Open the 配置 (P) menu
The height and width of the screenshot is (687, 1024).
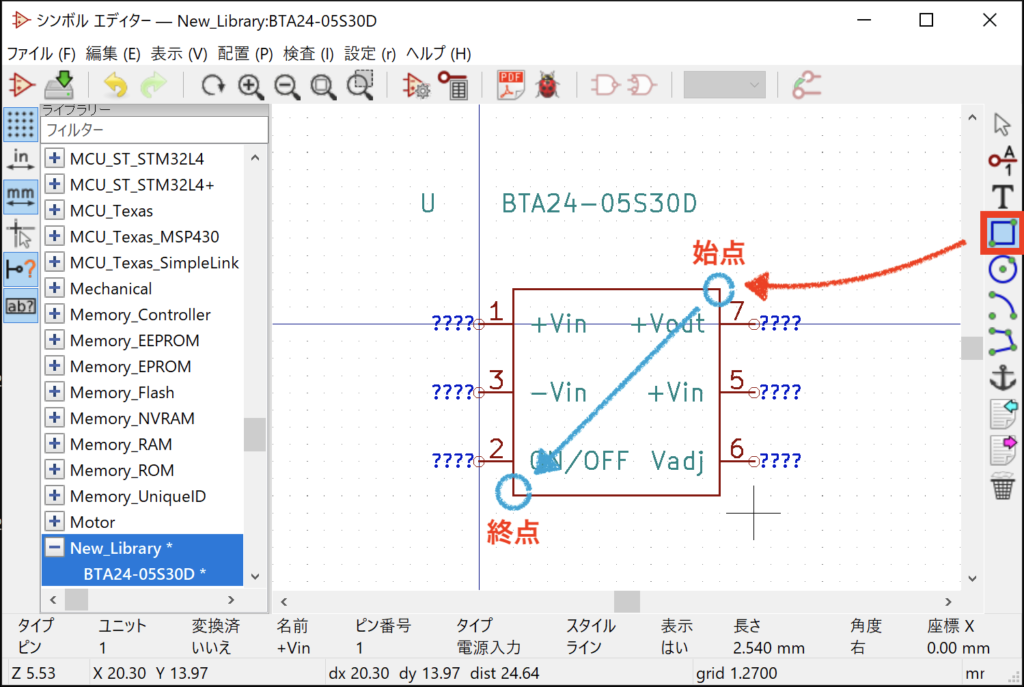[x=245, y=54]
